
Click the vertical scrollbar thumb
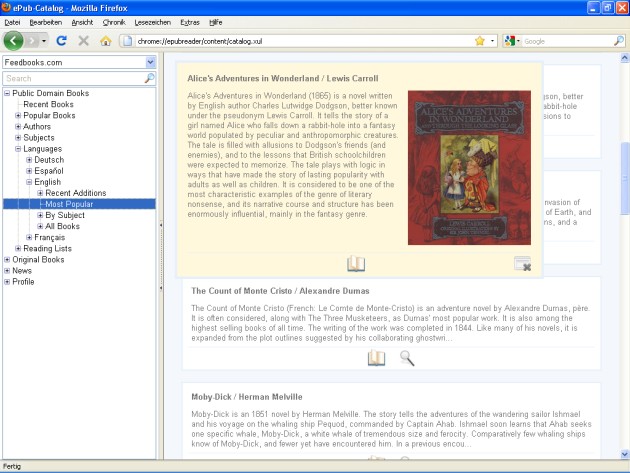point(625,178)
